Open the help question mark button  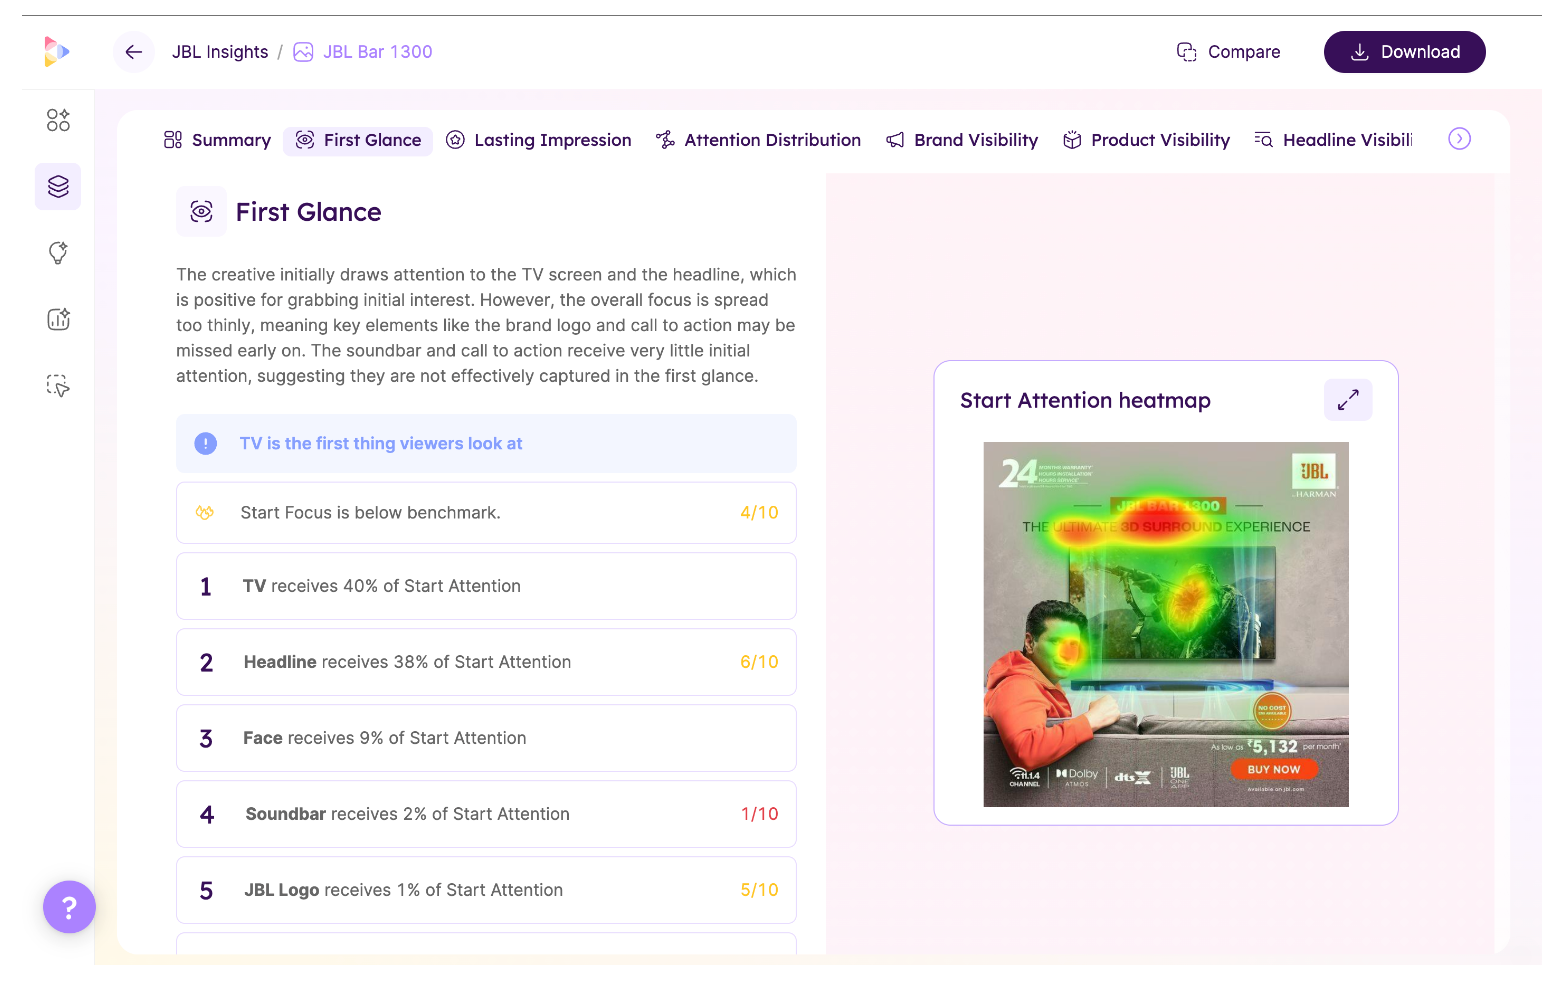tap(69, 907)
